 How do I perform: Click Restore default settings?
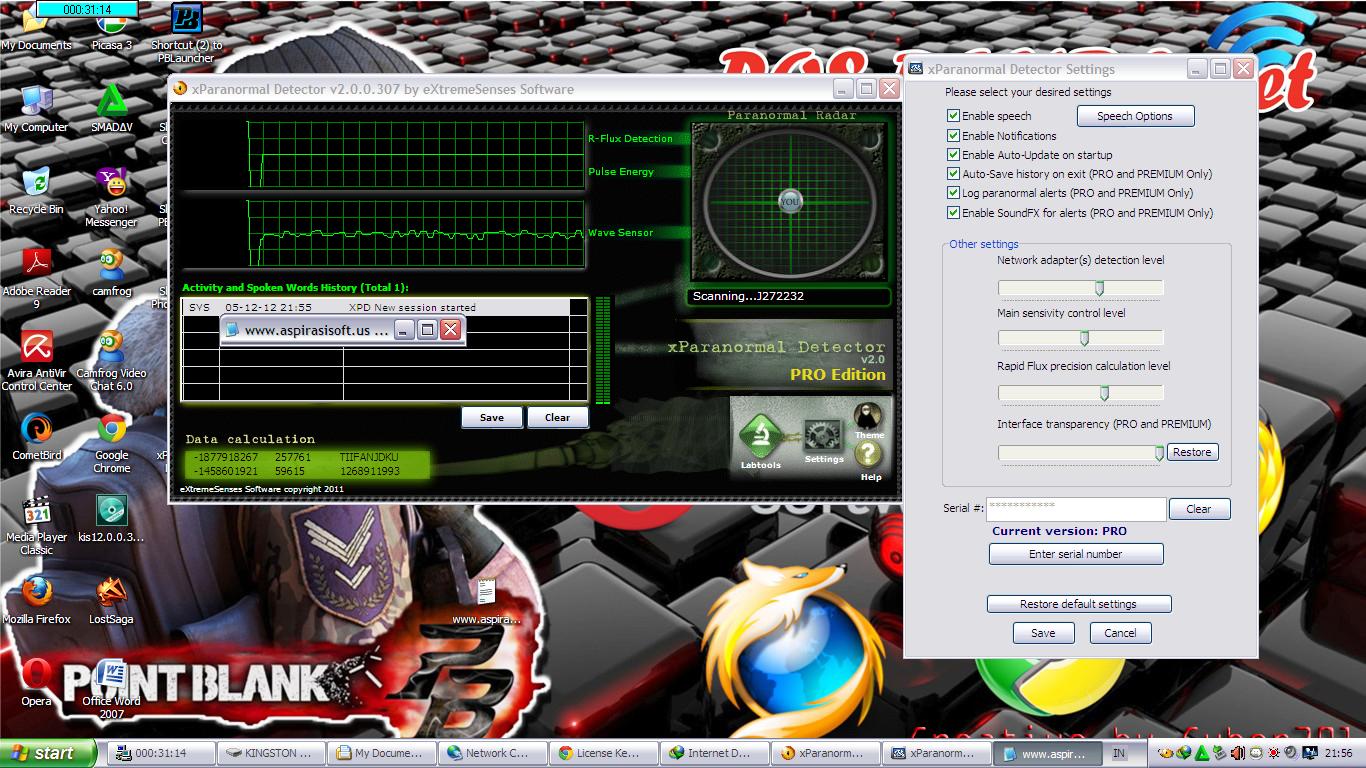1078,604
